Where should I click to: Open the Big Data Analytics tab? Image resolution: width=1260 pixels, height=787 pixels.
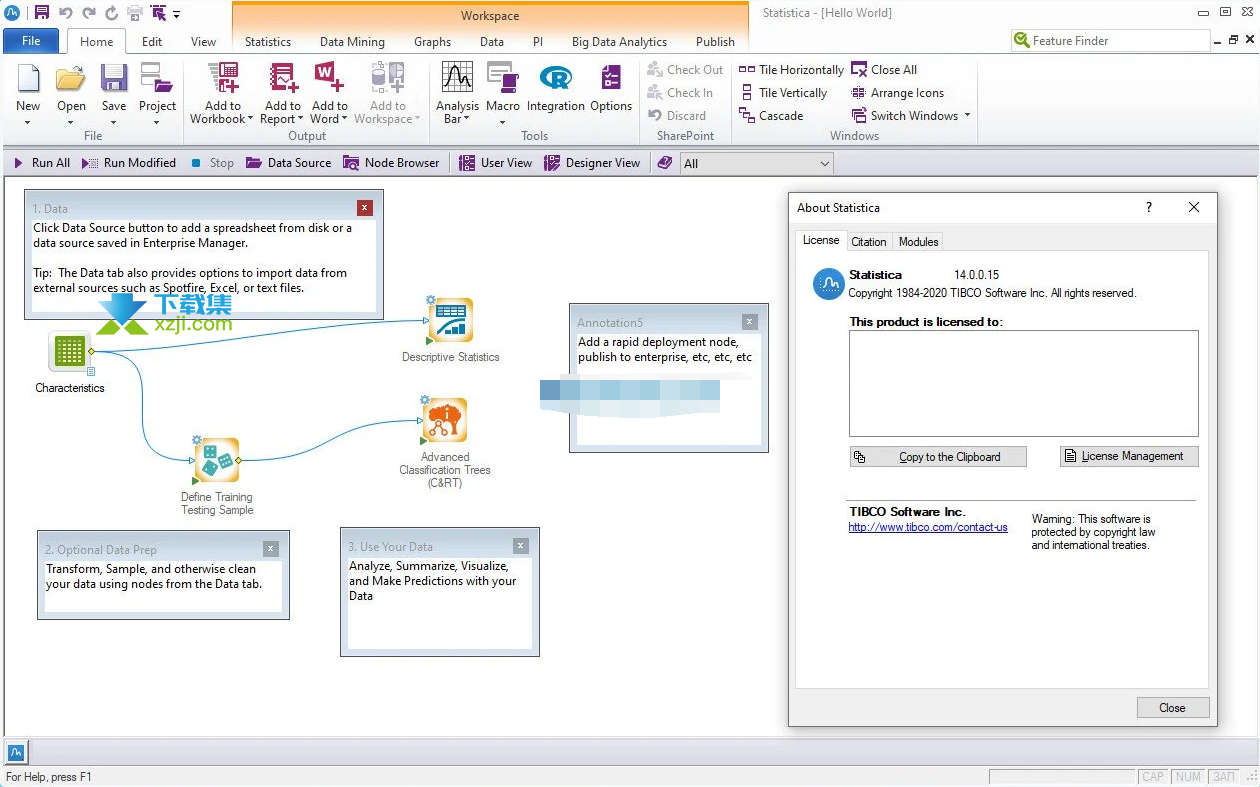619,42
